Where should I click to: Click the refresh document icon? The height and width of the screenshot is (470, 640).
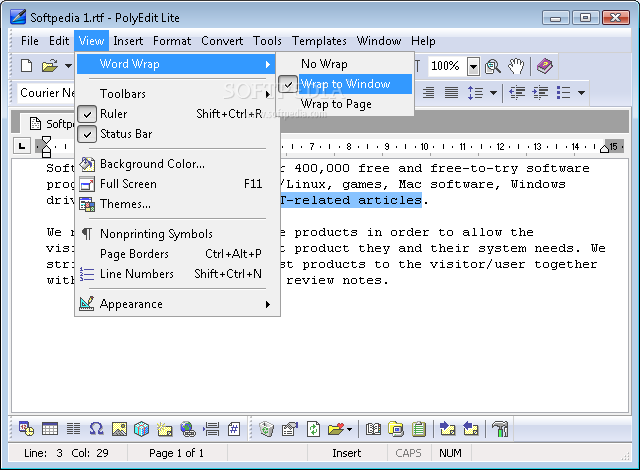(x=313, y=429)
